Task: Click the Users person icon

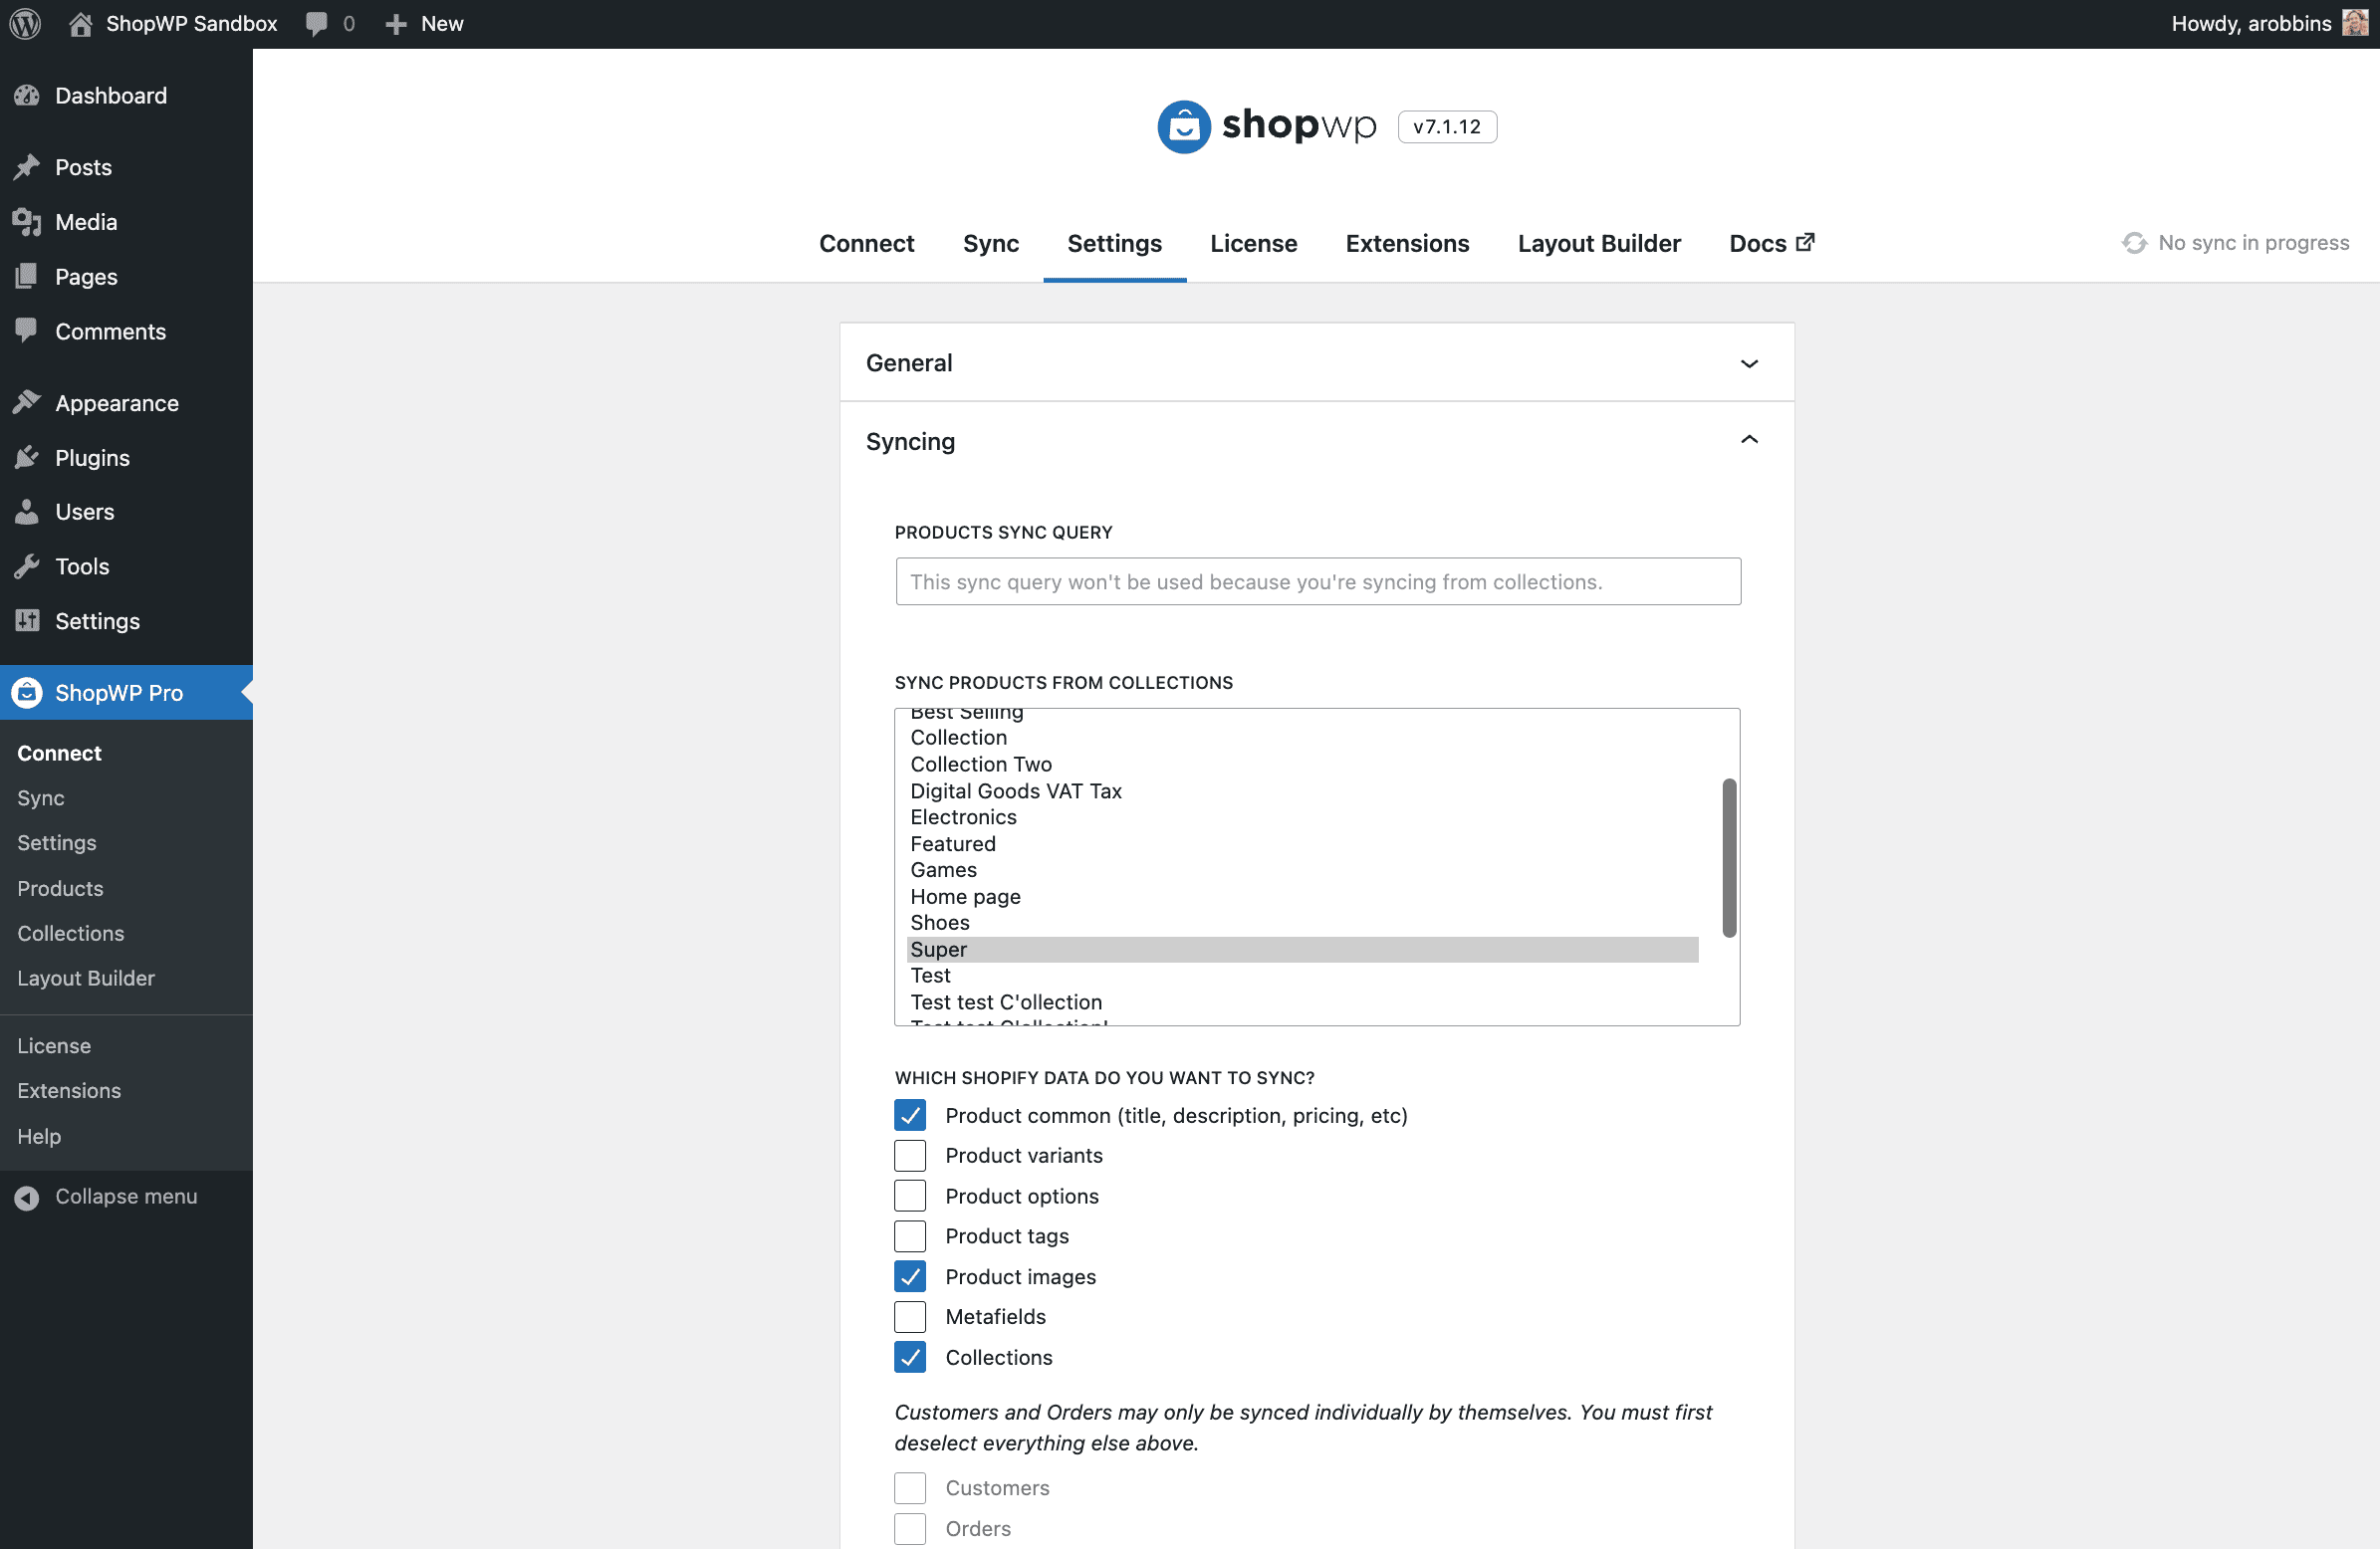Action: (27, 512)
